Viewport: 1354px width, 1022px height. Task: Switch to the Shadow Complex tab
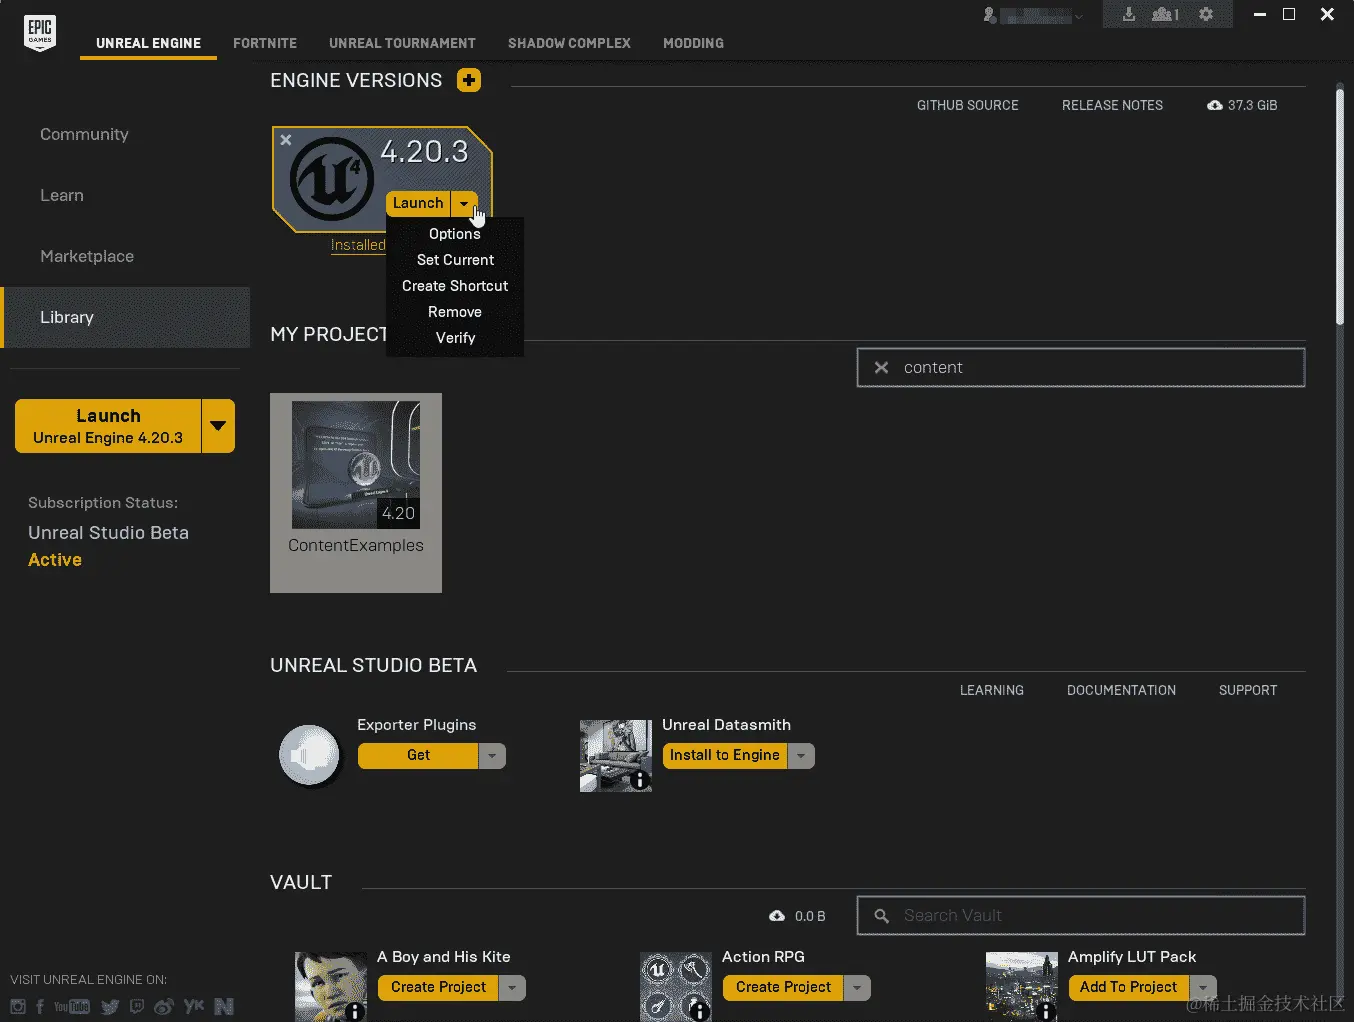coord(569,43)
